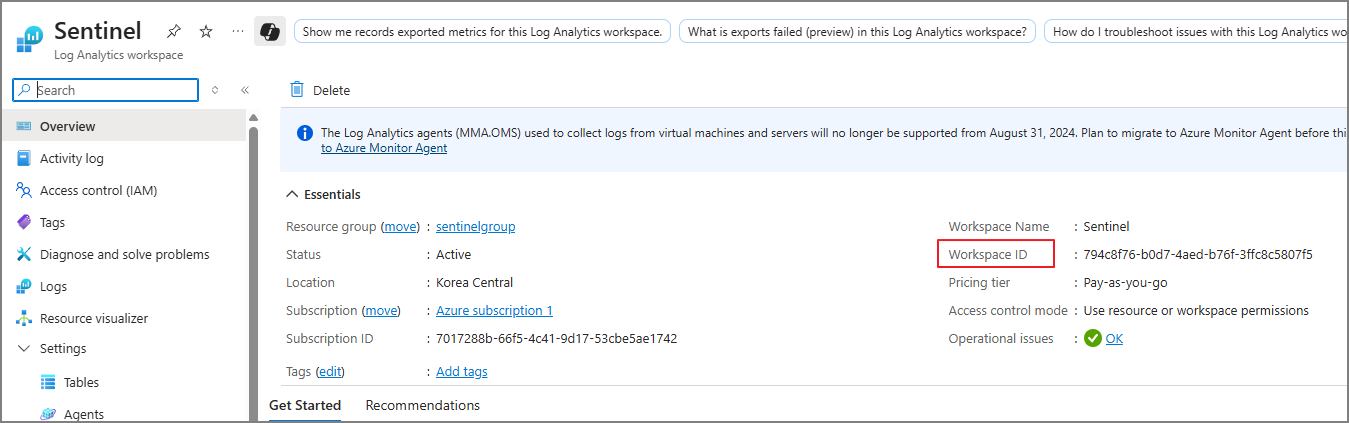
Task: Switch to the Recommendations tab
Action: (423, 405)
